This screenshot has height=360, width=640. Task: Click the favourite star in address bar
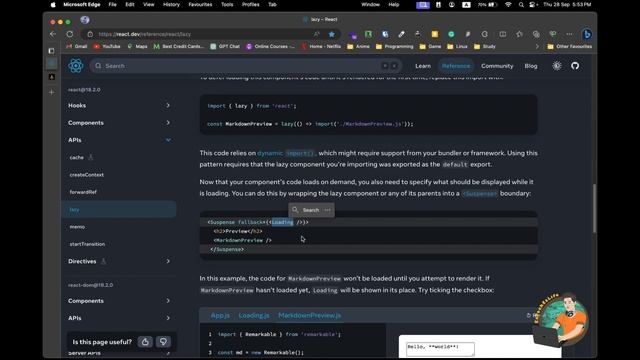[332, 34]
